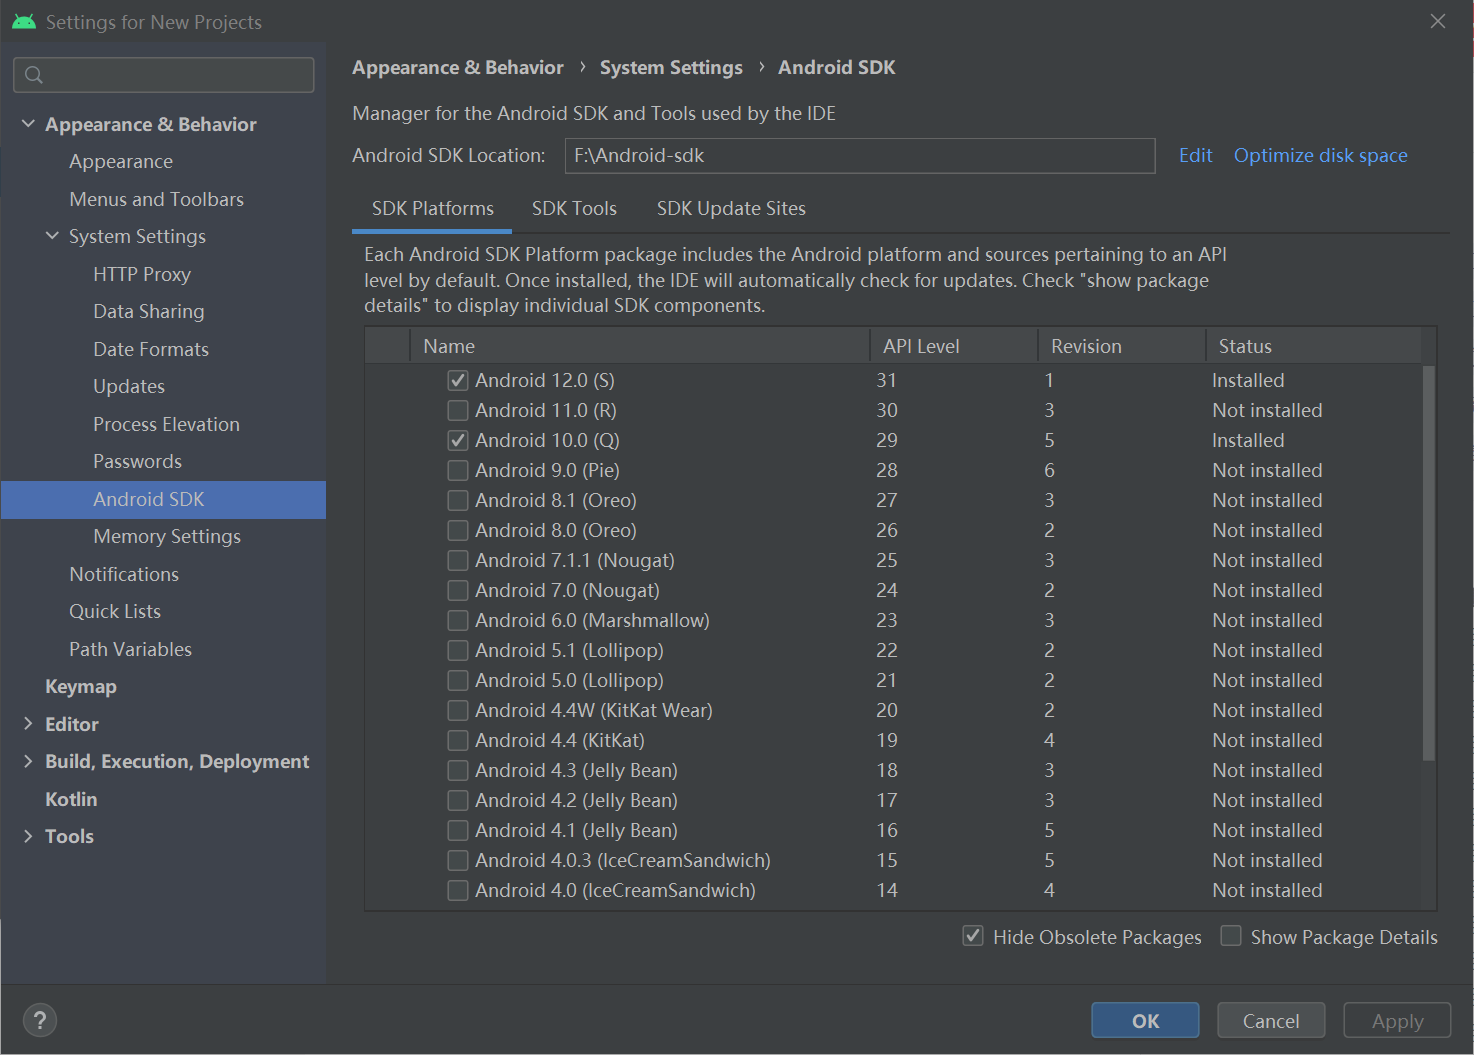
Task: Select Date Formats in the tree
Action: coord(151,349)
